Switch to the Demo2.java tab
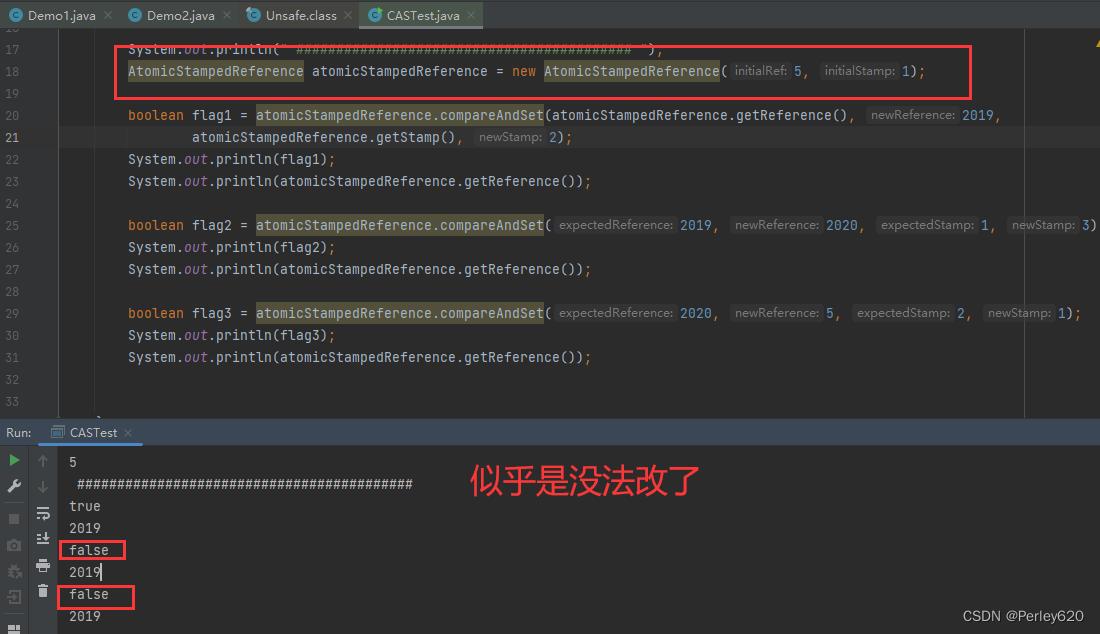Screen dimensions: 1100x634 [x=180, y=15]
